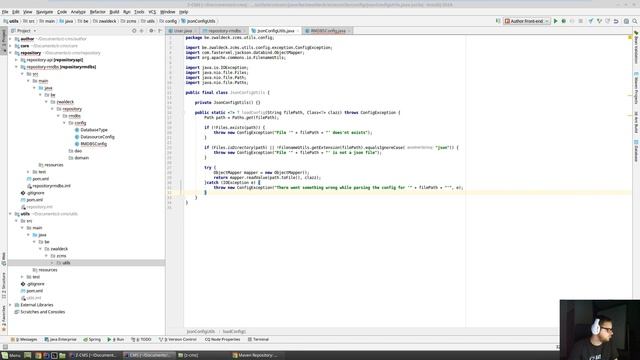The width and height of the screenshot is (640, 360).
Task: Close the JsonConfigUtils.java tab
Action: (298, 31)
